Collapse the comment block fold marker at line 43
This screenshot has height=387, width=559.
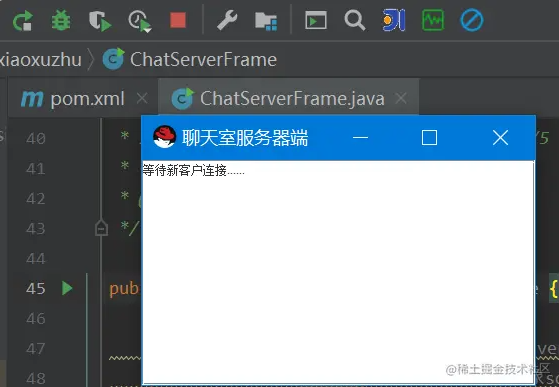(102, 227)
